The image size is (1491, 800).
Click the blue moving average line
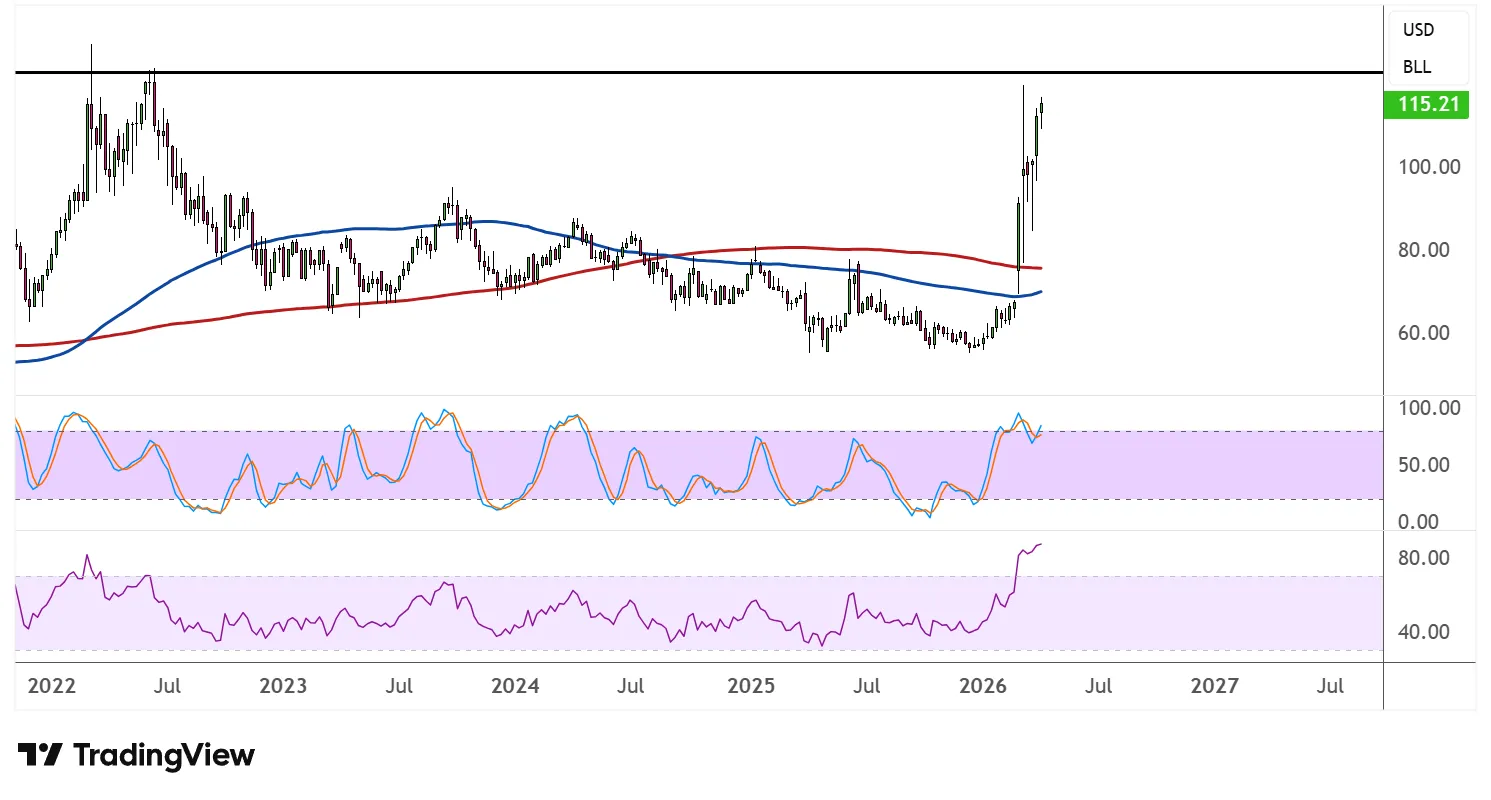coord(400,228)
